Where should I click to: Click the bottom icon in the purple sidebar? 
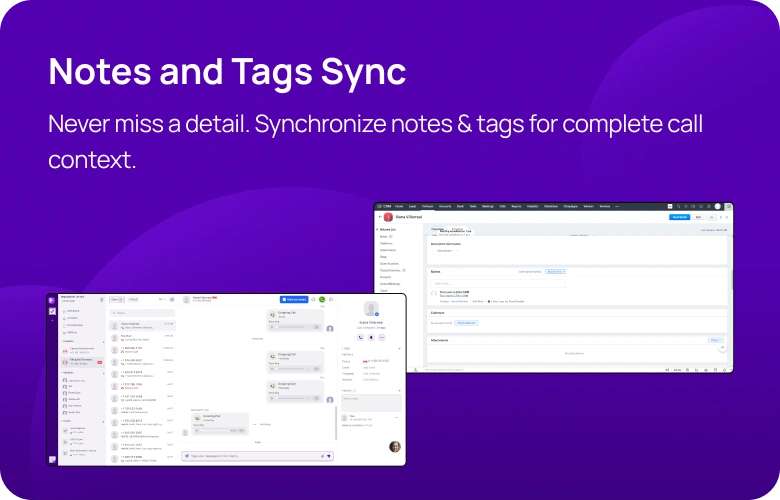[x=52, y=459]
